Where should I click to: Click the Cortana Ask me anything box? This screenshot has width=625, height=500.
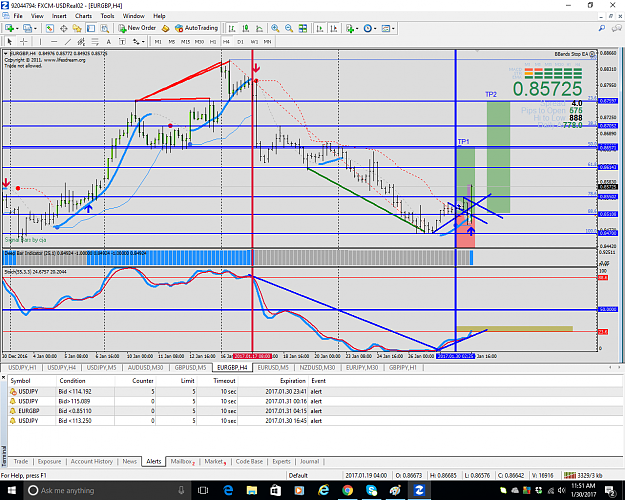coord(106,490)
